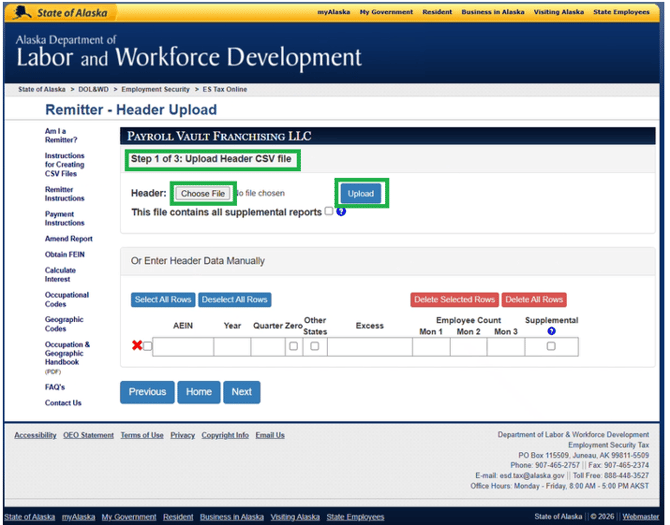
Task: Open My Government top menu
Action: pyautogui.click(x=386, y=12)
